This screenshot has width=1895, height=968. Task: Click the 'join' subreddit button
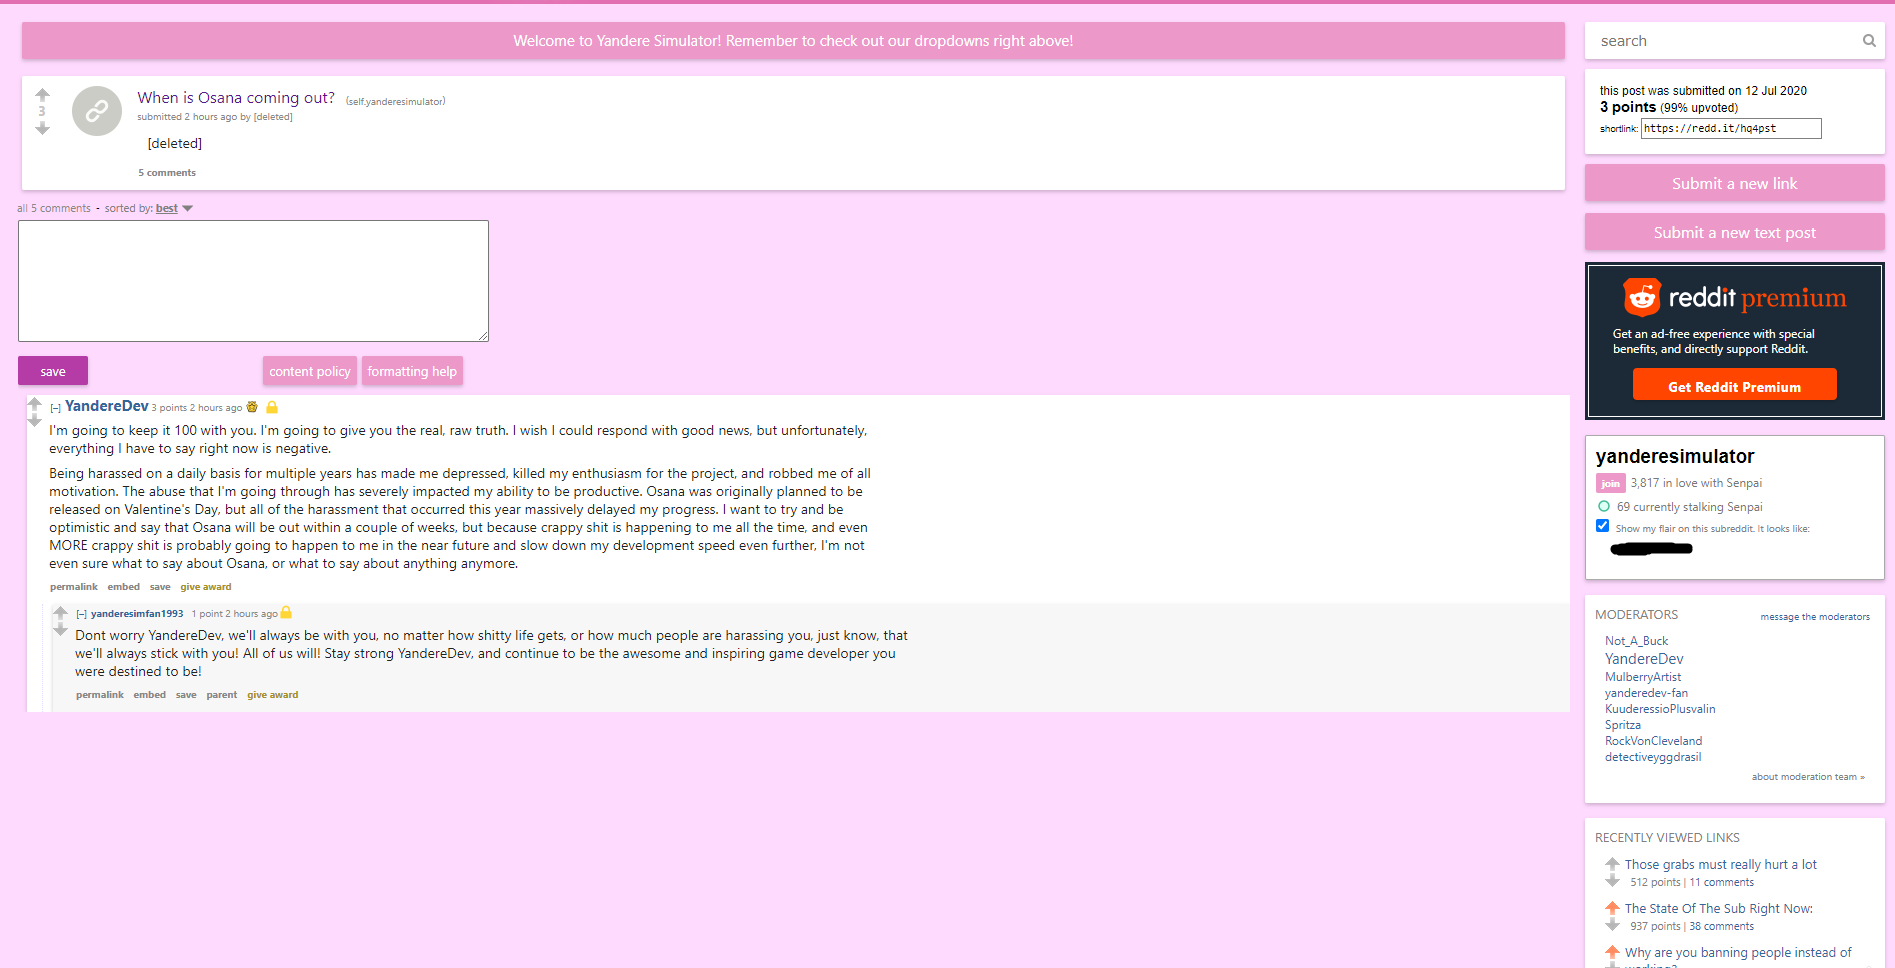click(x=1611, y=483)
